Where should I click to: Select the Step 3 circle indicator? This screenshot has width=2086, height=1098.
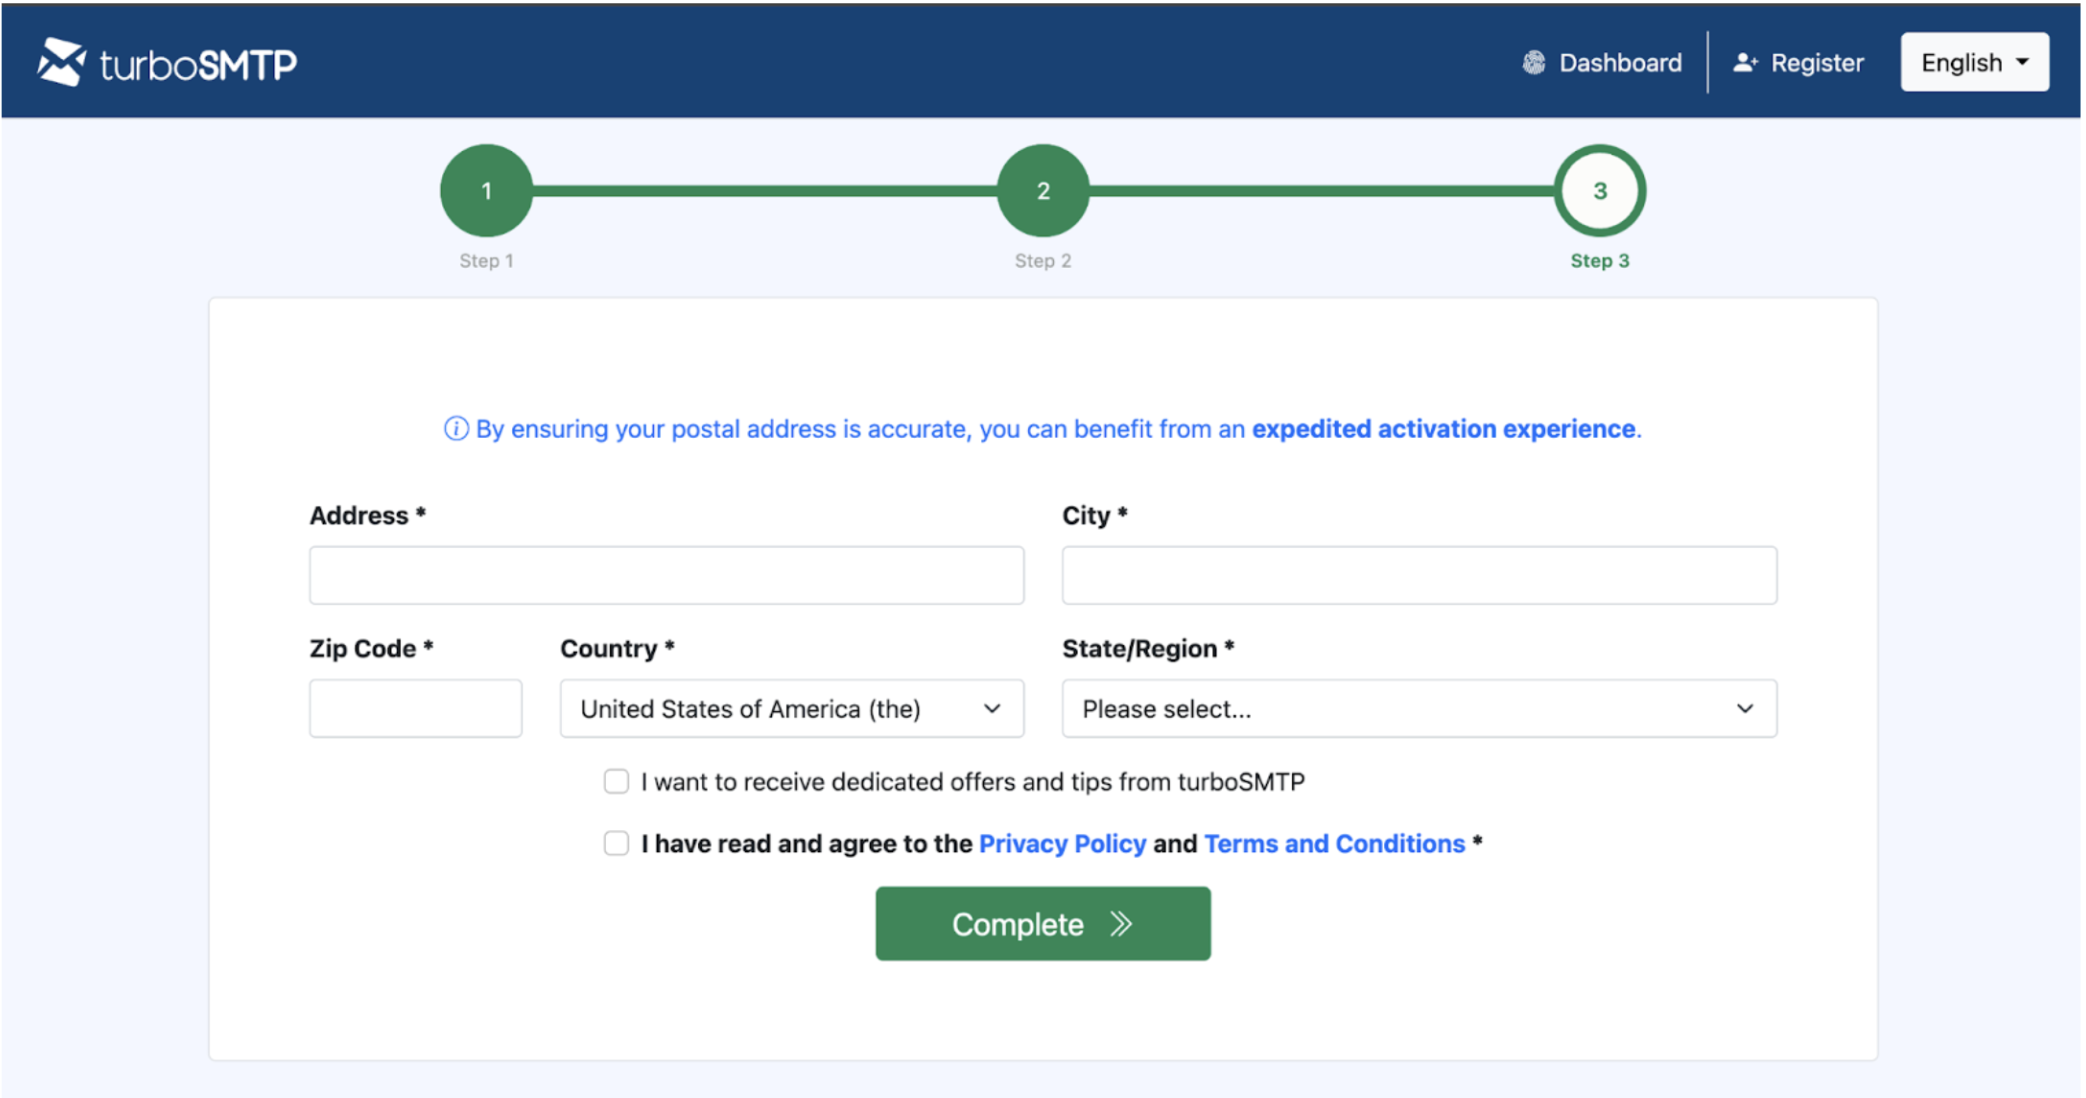pyautogui.click(x=1599, y=191)
